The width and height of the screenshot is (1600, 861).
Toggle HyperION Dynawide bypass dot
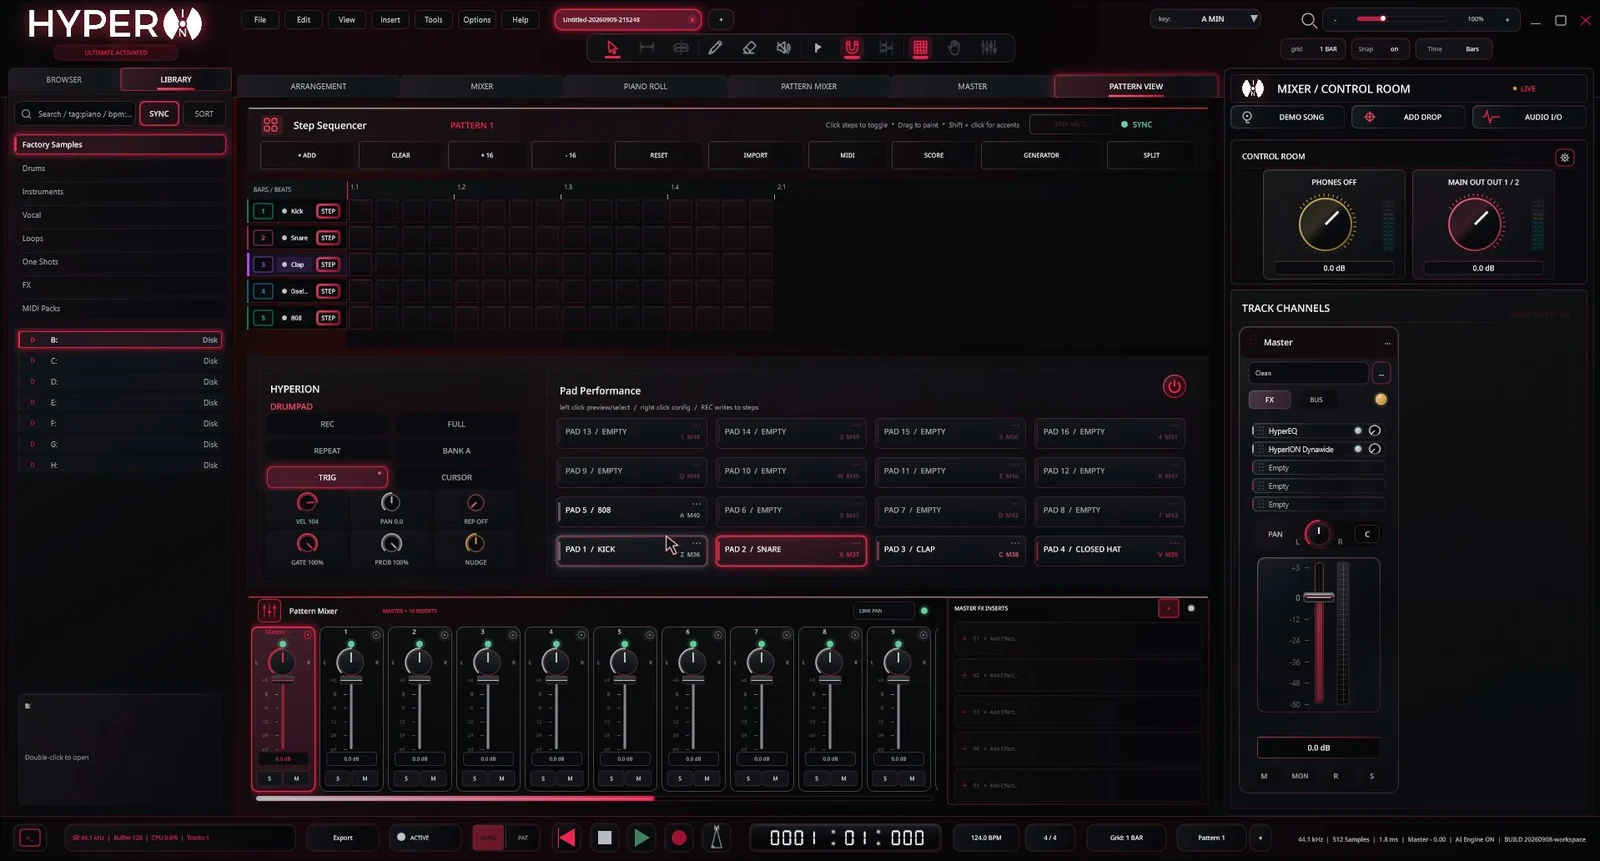(x=1358, y=449)
